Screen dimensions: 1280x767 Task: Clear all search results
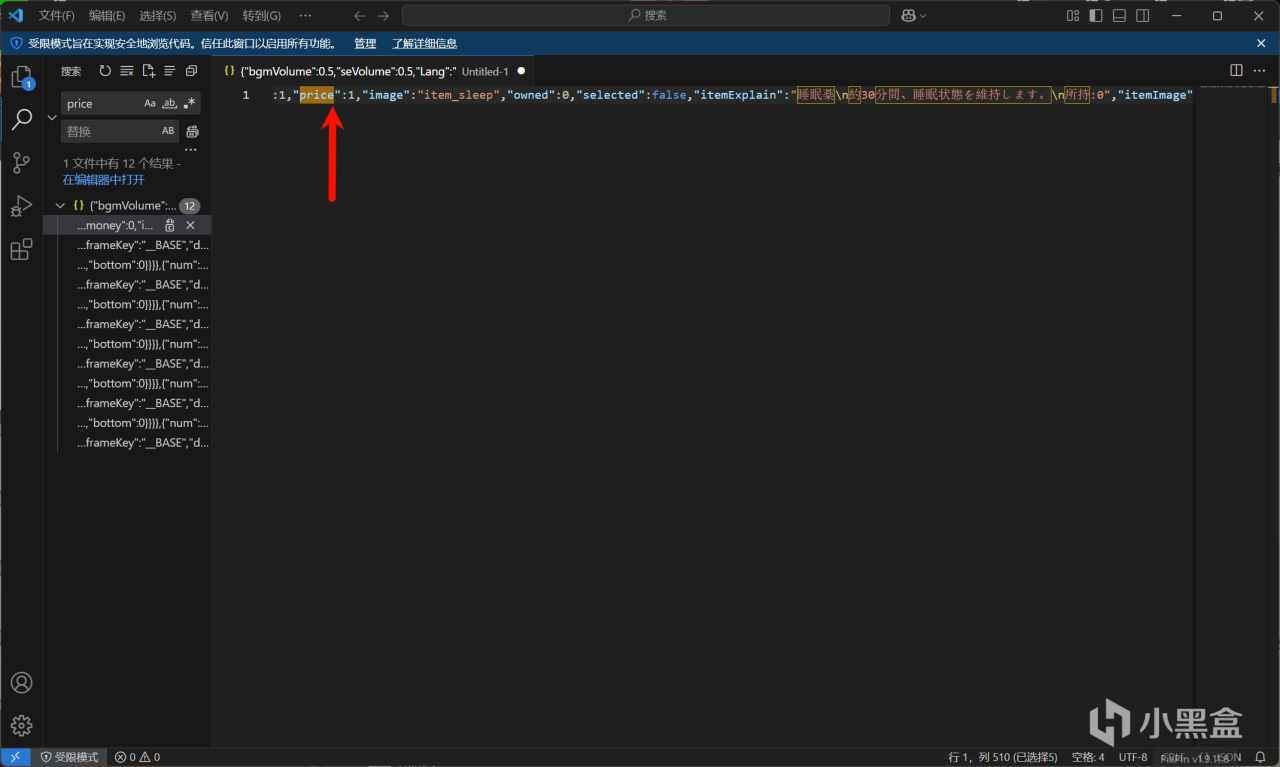pos(127,71)
